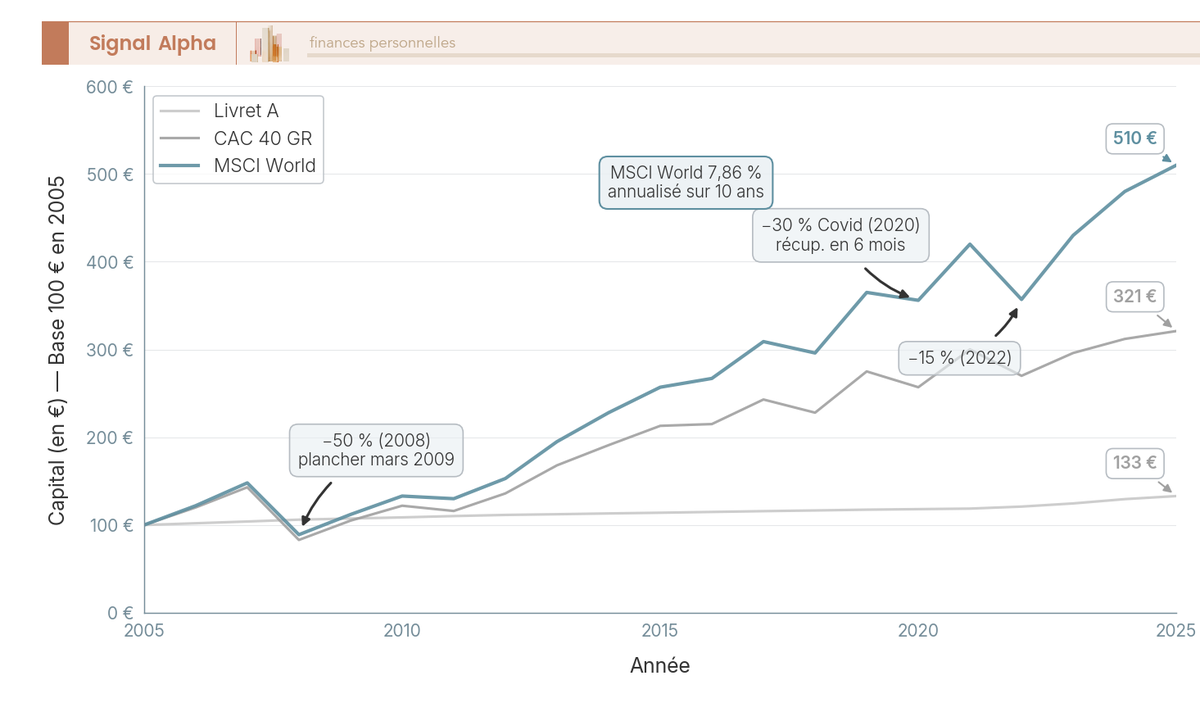Click the MSCI World legend line swatch
Screen dimensions: 1200x721
[x=181, y=166]
